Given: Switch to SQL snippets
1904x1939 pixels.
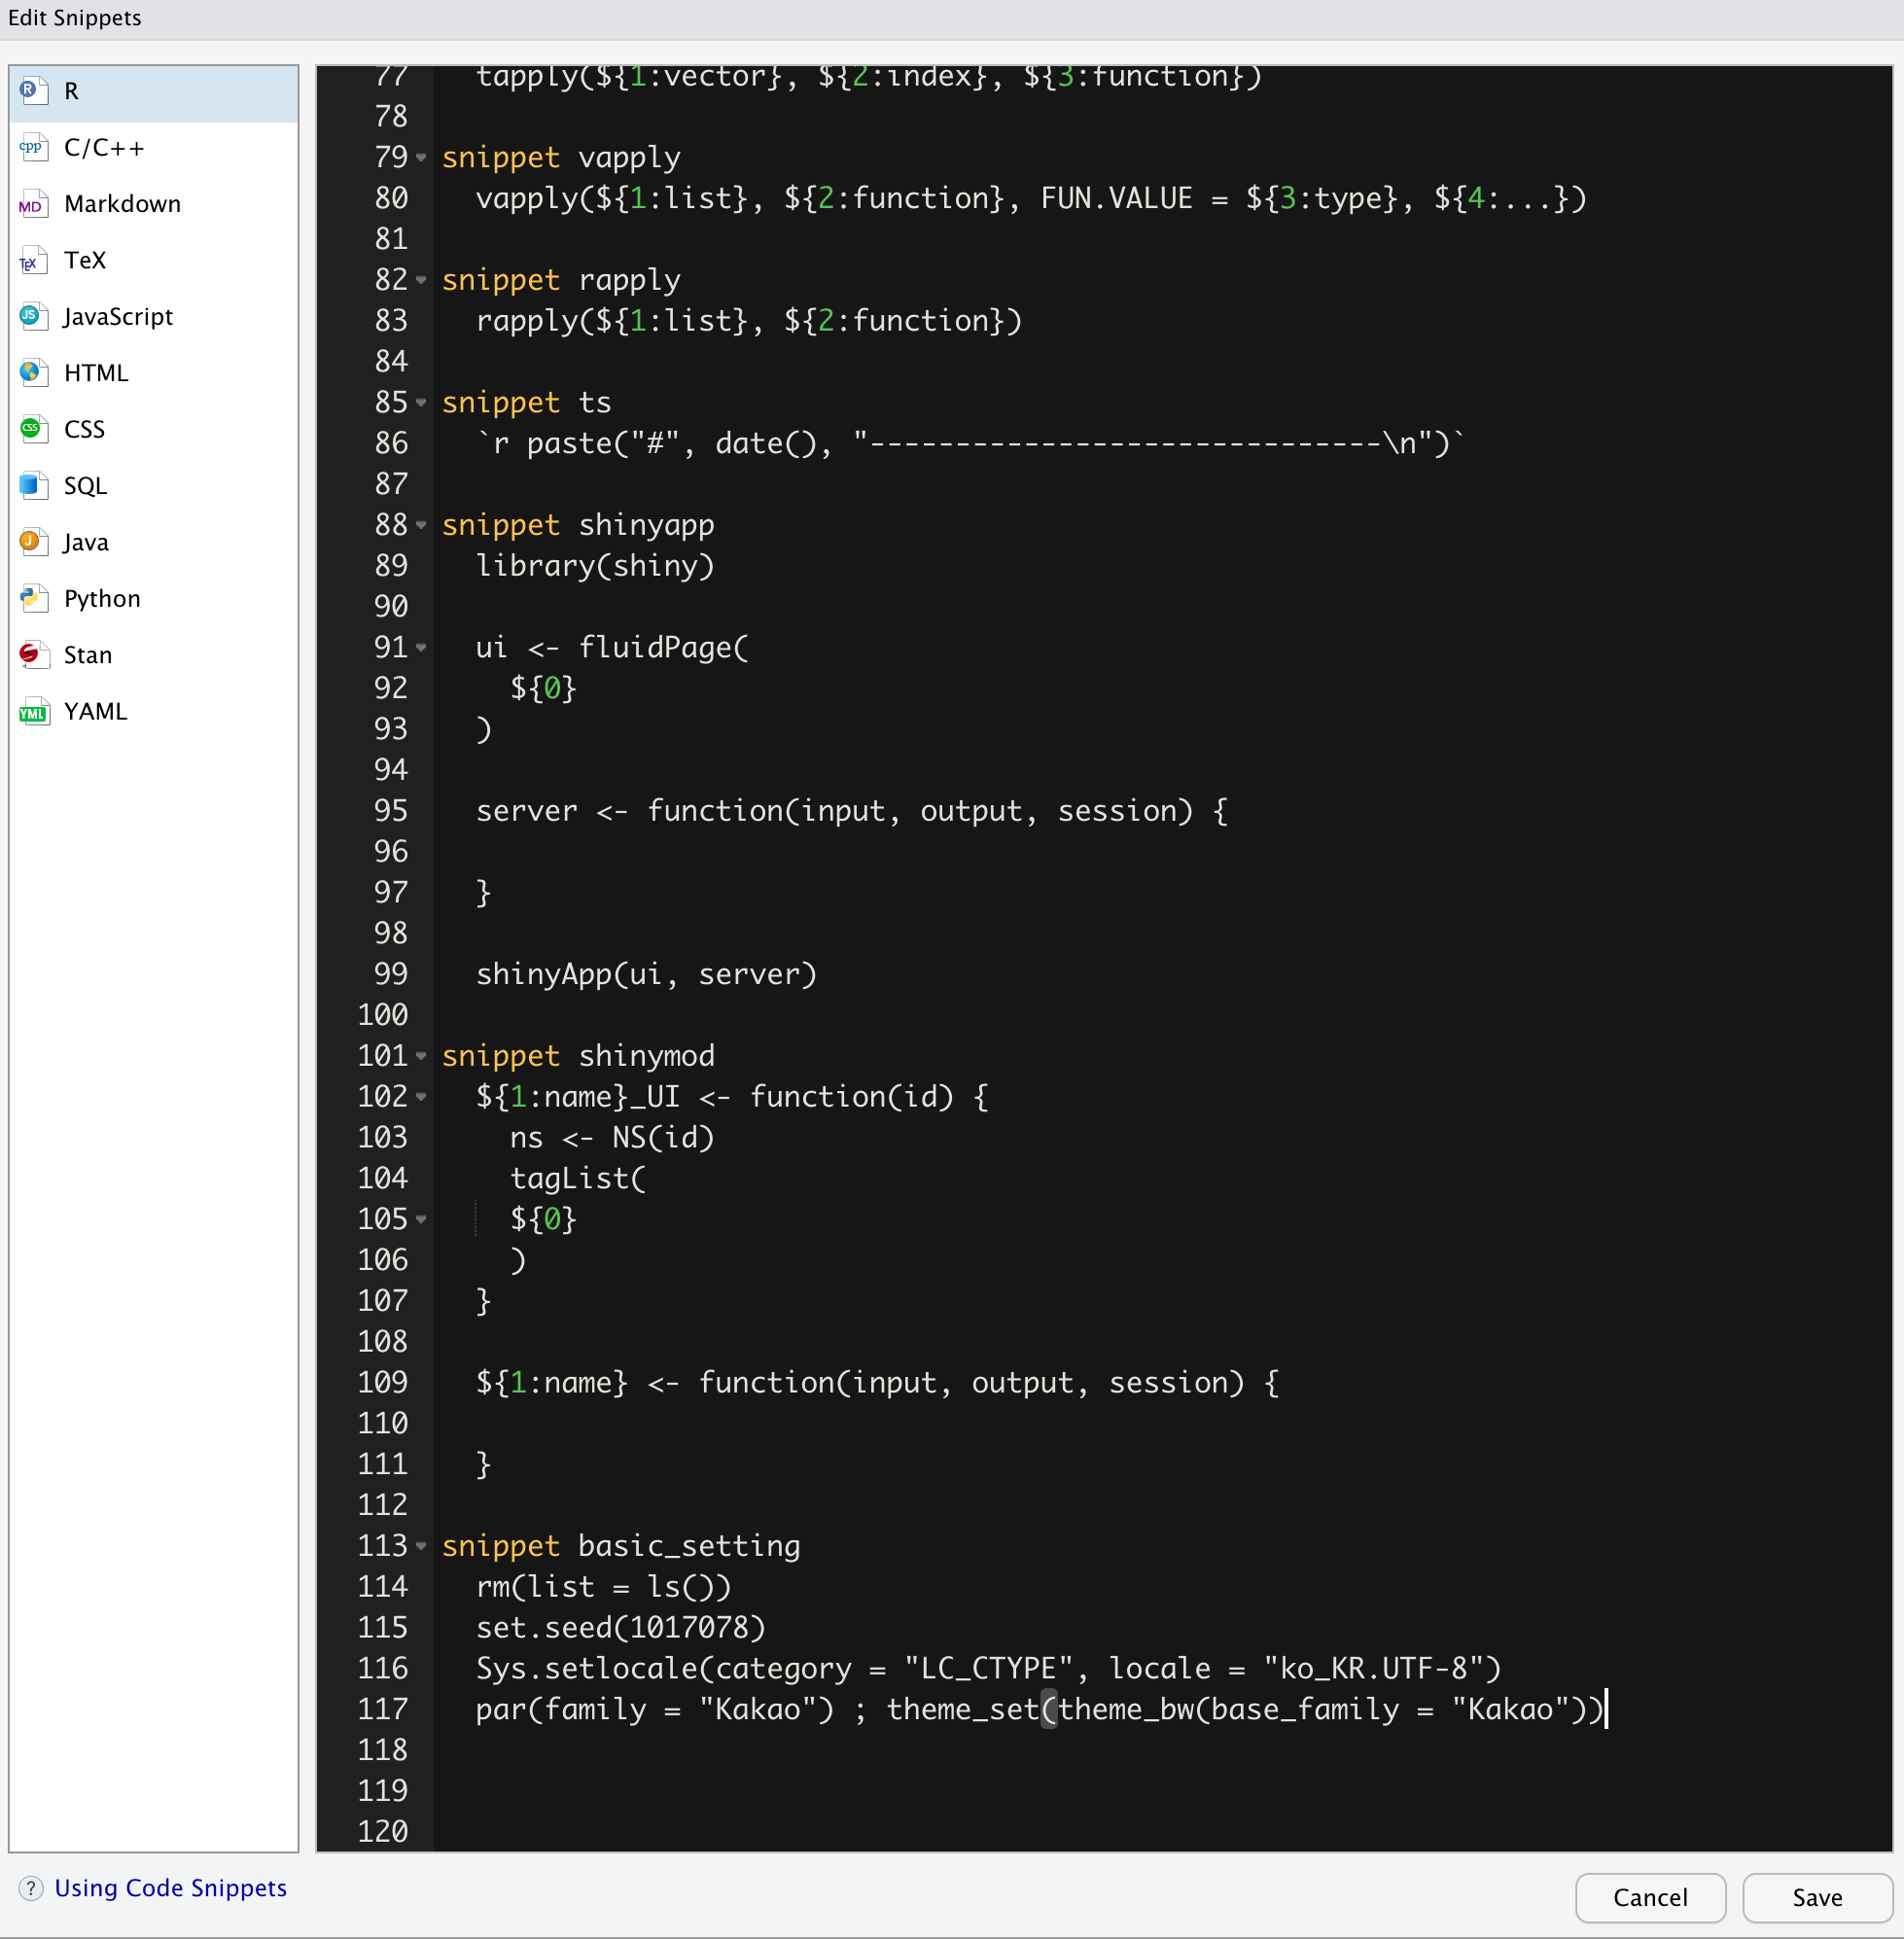Looking at the screenshot, I should (x=85, y=486).
